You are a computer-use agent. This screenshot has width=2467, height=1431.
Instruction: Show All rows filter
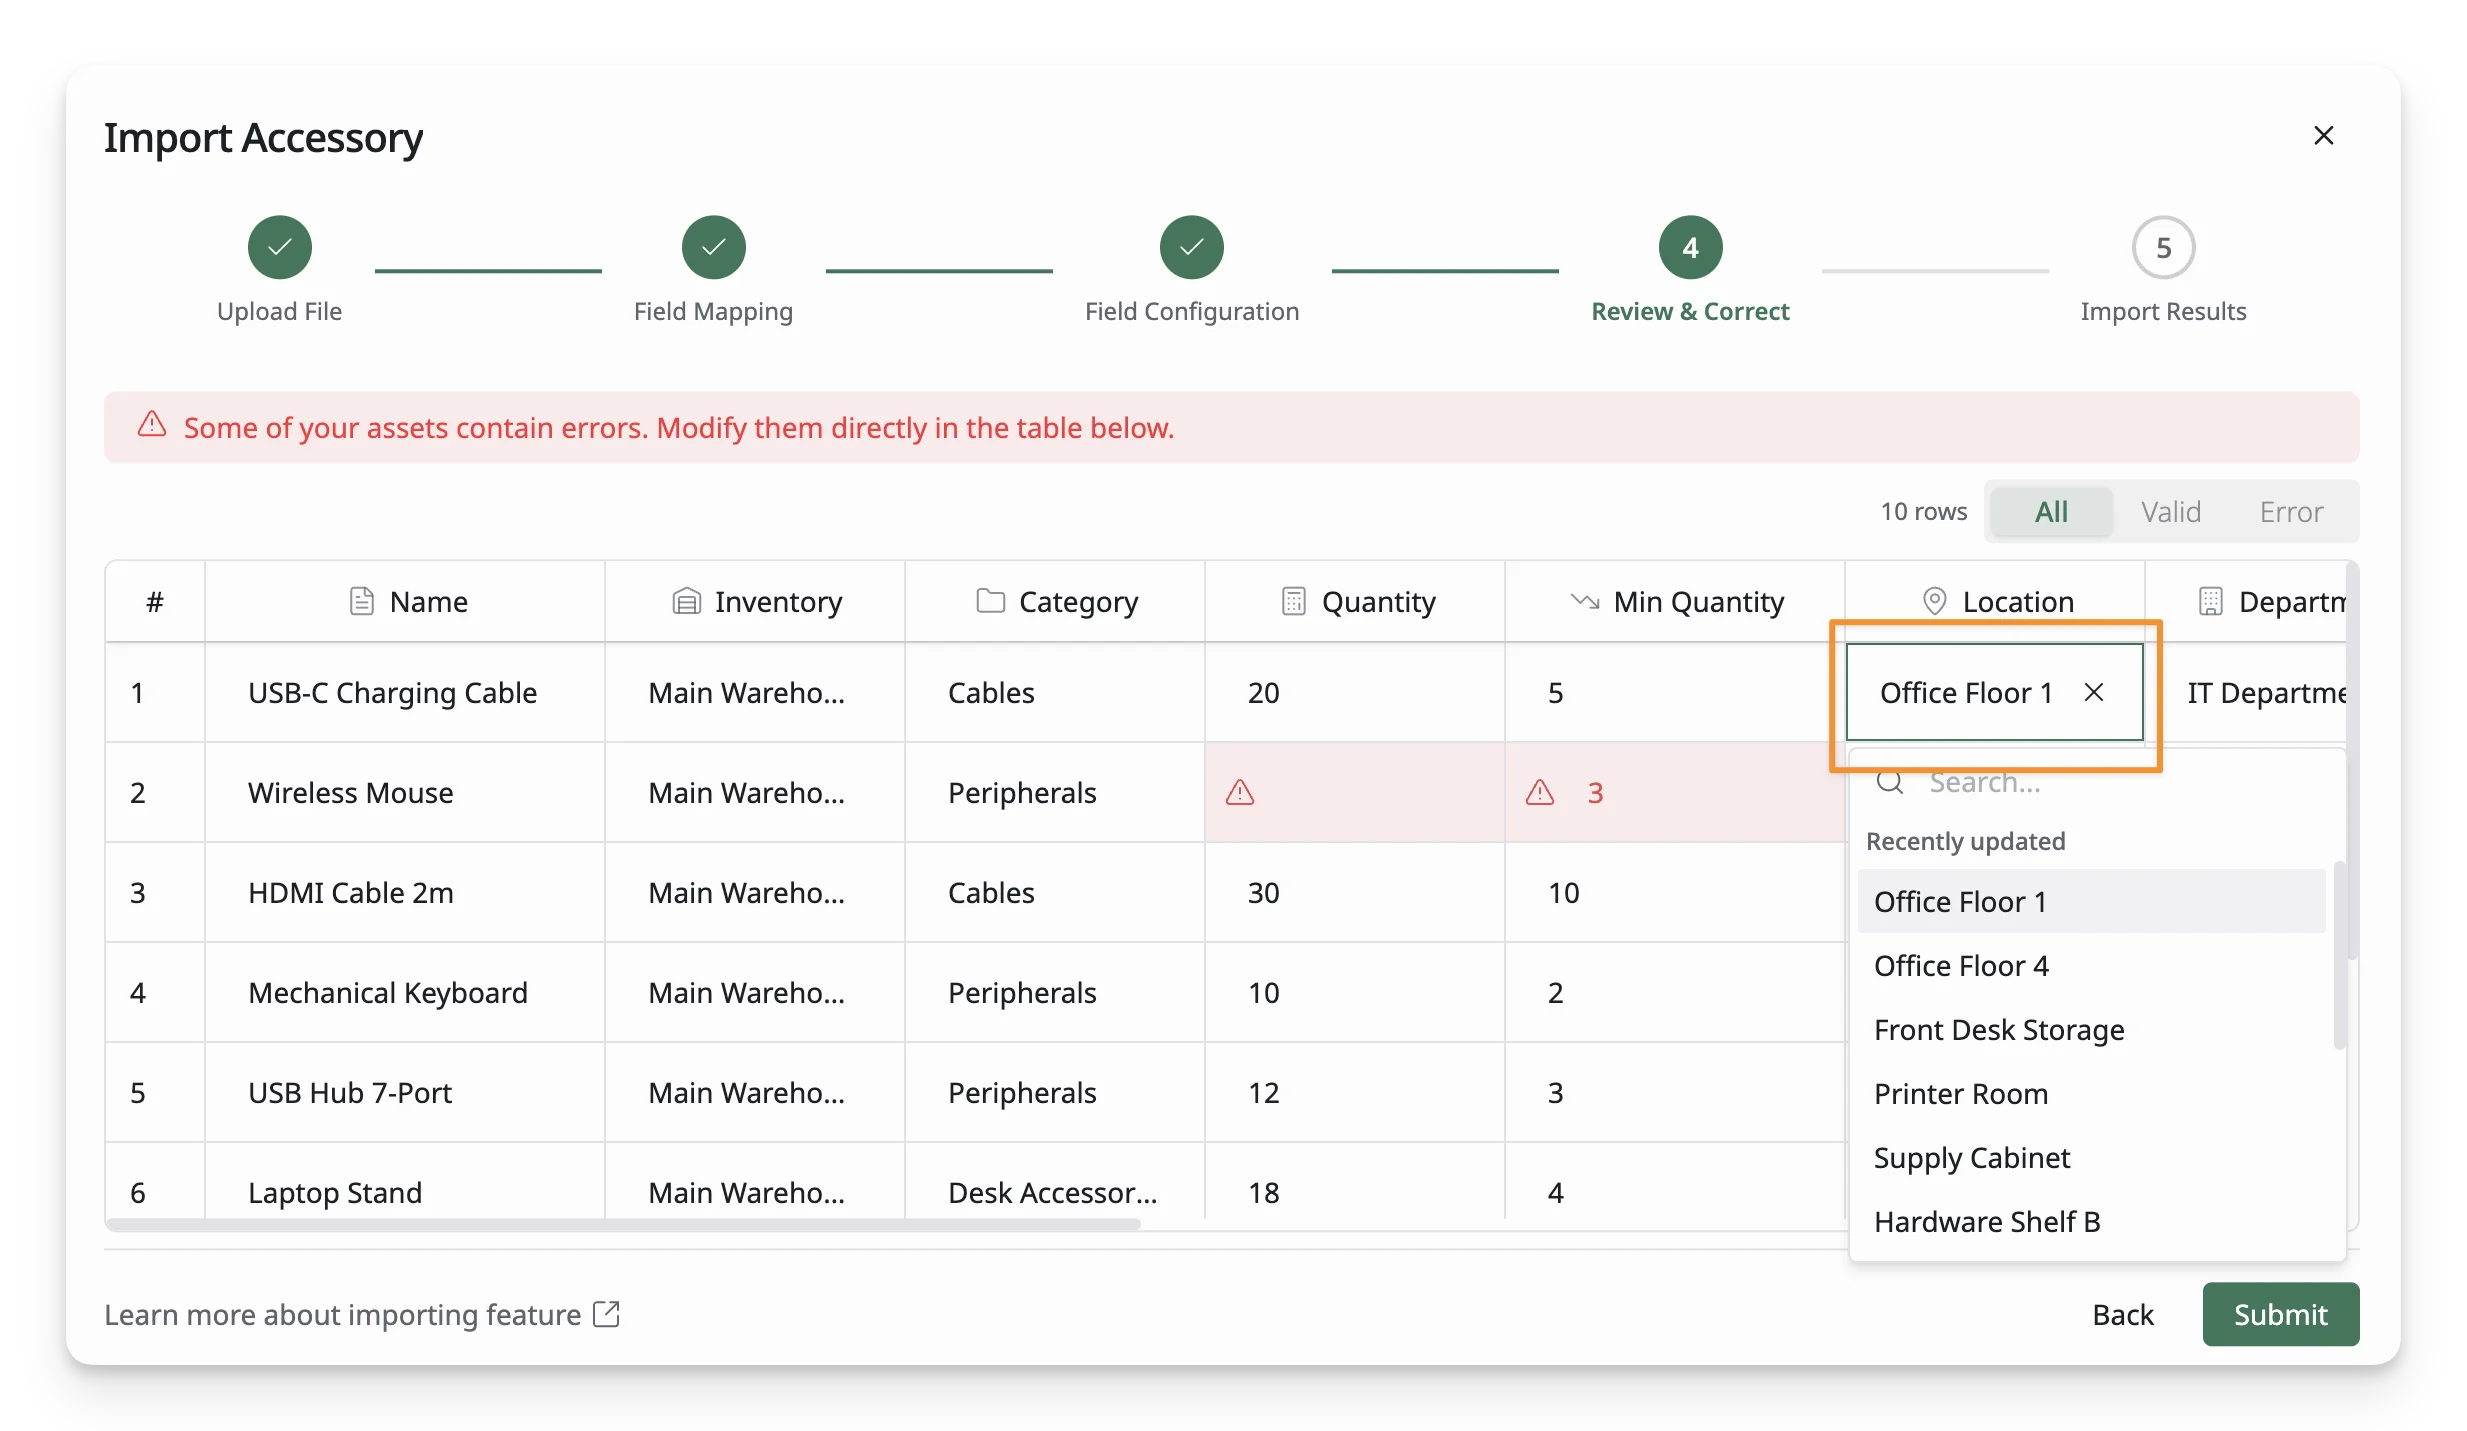point(2051,512)
